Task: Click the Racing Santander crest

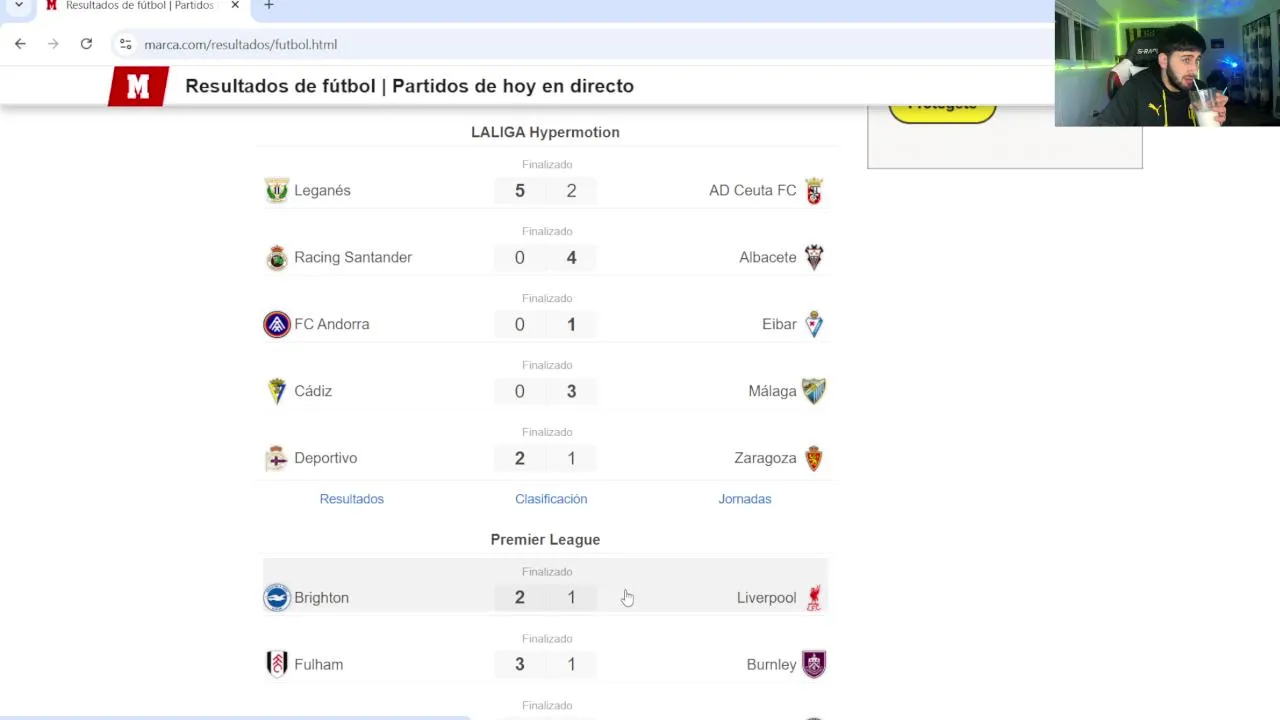Action: coord(277,257)
